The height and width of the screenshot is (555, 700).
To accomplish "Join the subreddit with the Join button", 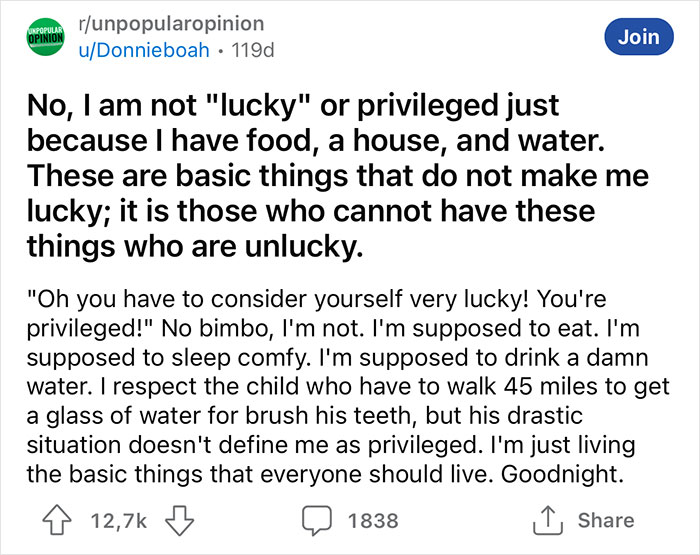I will (638, 37).
